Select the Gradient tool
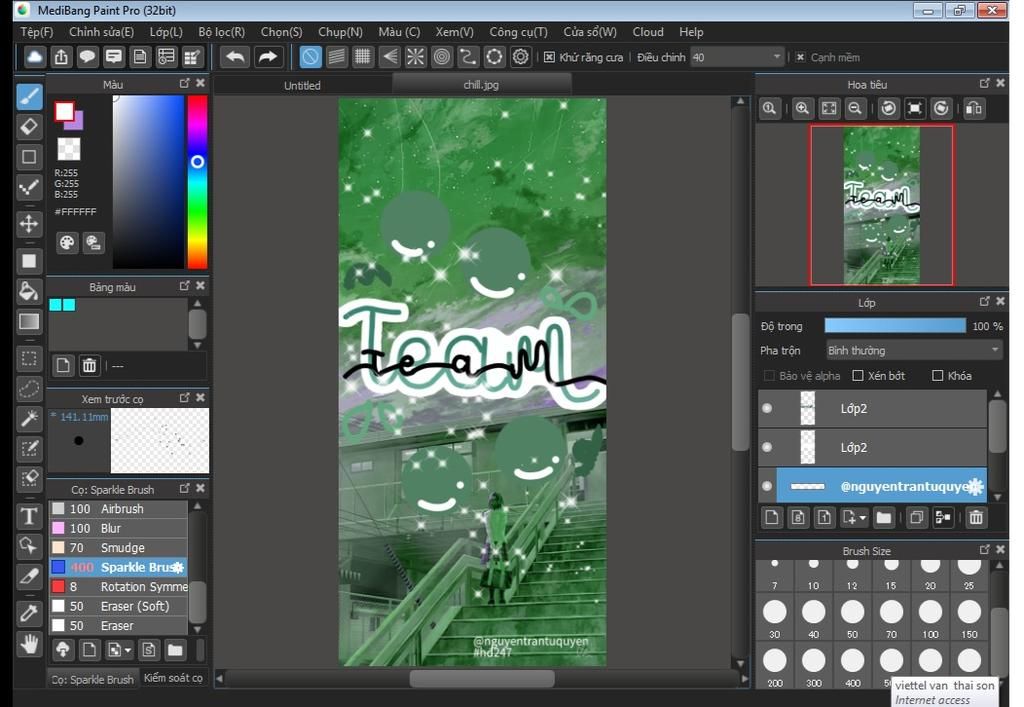Screen dimensions: 1024x707 click(x=29, y=321)
